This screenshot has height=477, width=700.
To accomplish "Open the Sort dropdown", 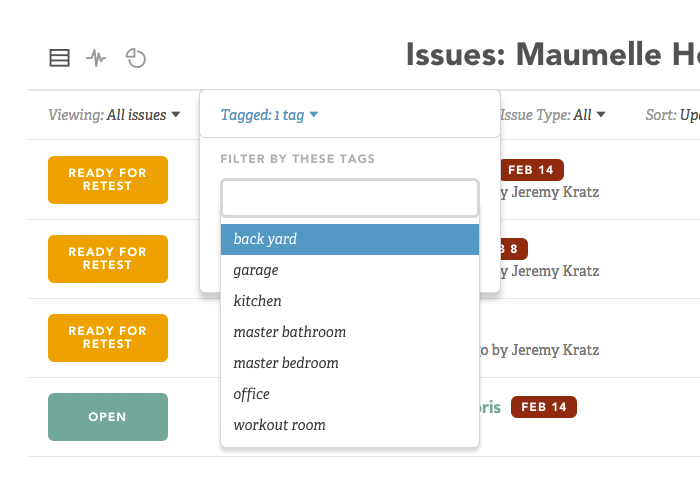I will (672, 115).
